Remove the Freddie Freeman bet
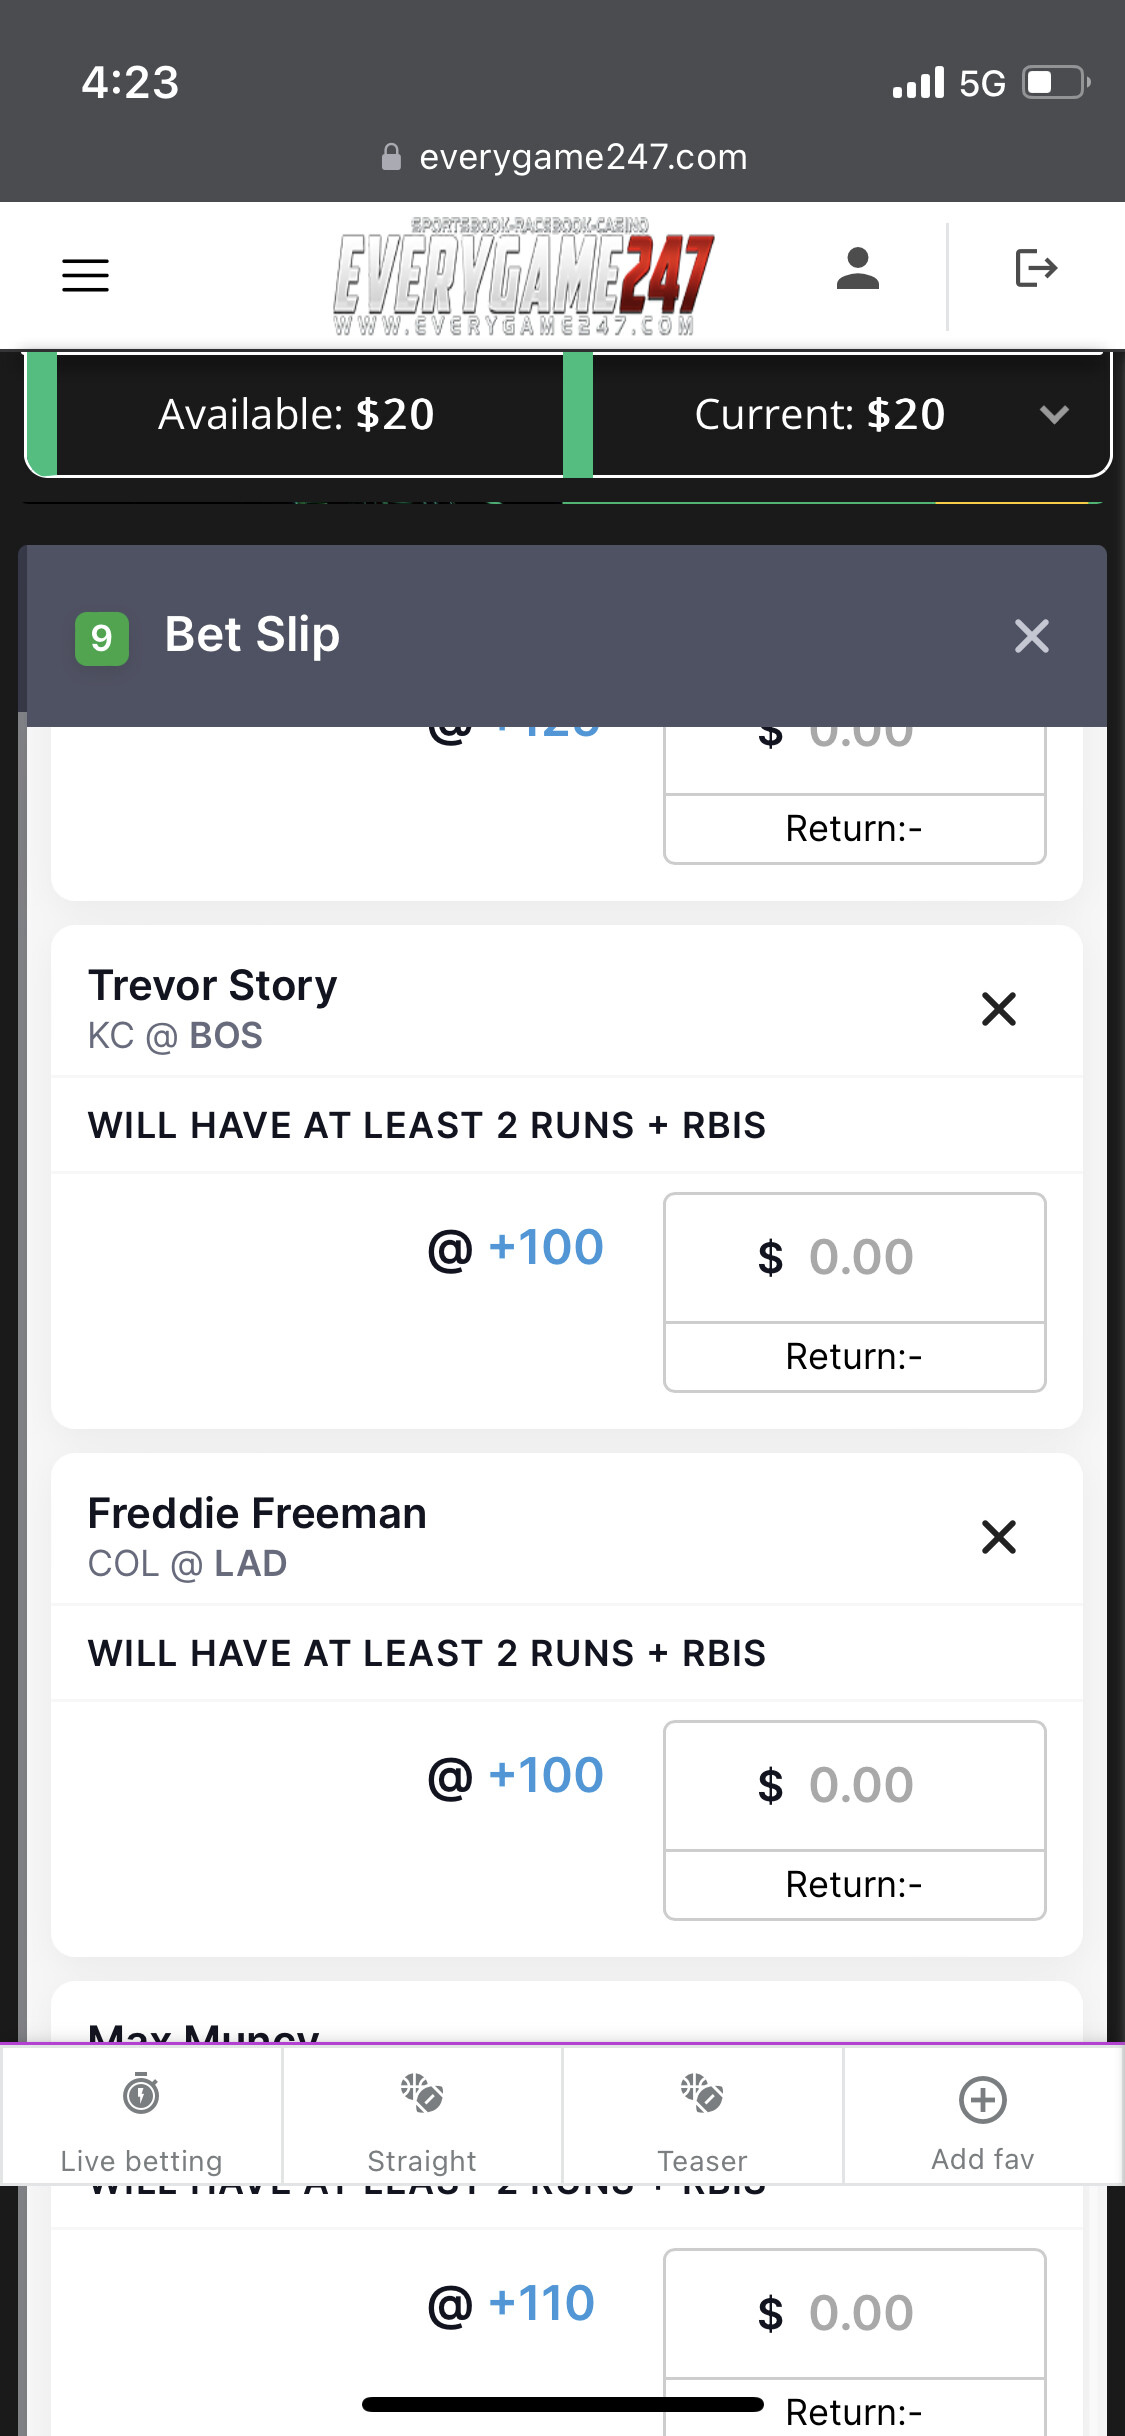The width and height of the screenshot is (1125, 2436). 998,1537
